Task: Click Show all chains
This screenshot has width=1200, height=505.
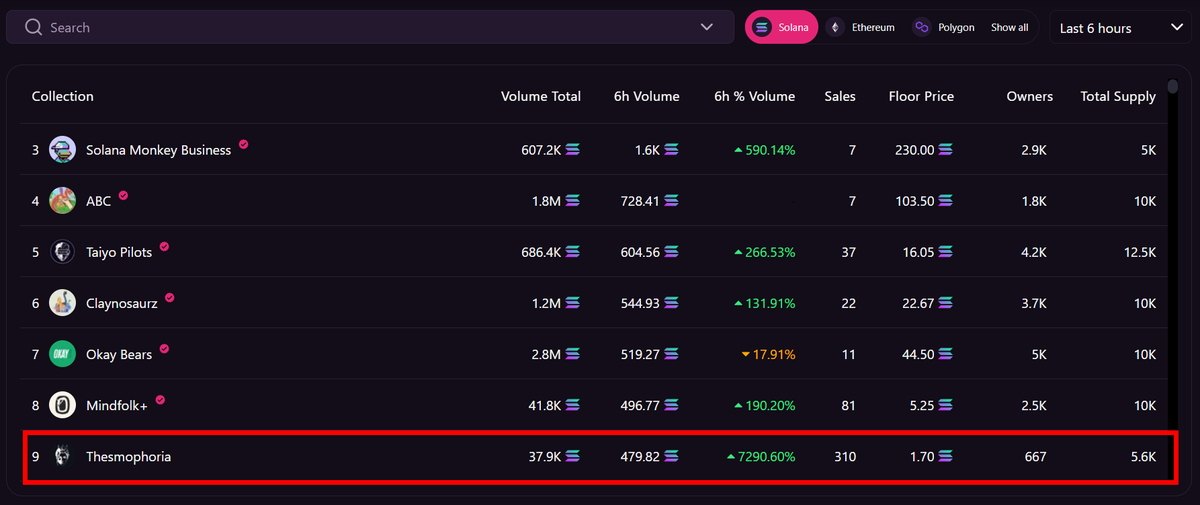Action: [x=1009, y=28]
